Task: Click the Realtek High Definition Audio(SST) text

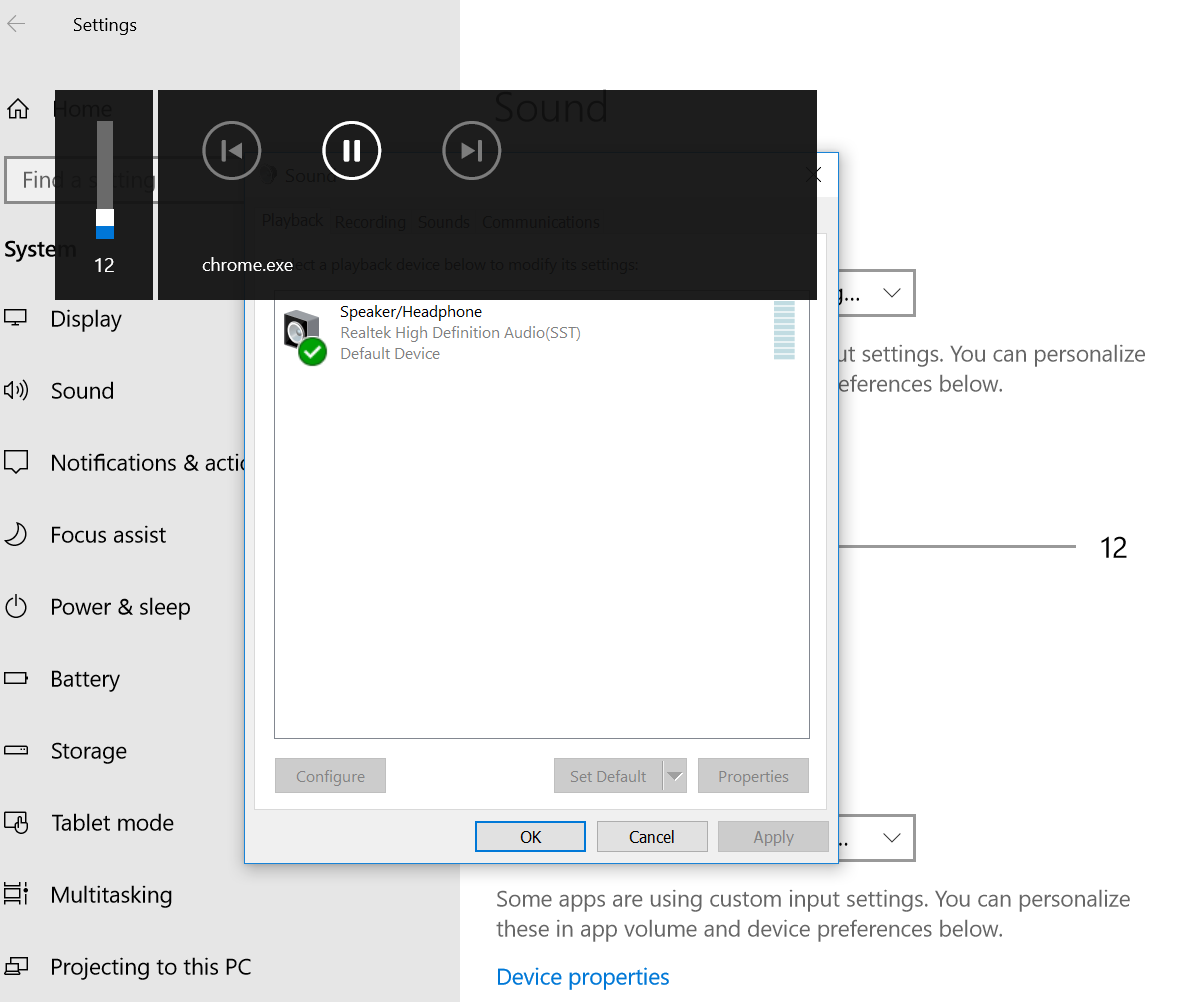Action: click(x=461, y=333)
